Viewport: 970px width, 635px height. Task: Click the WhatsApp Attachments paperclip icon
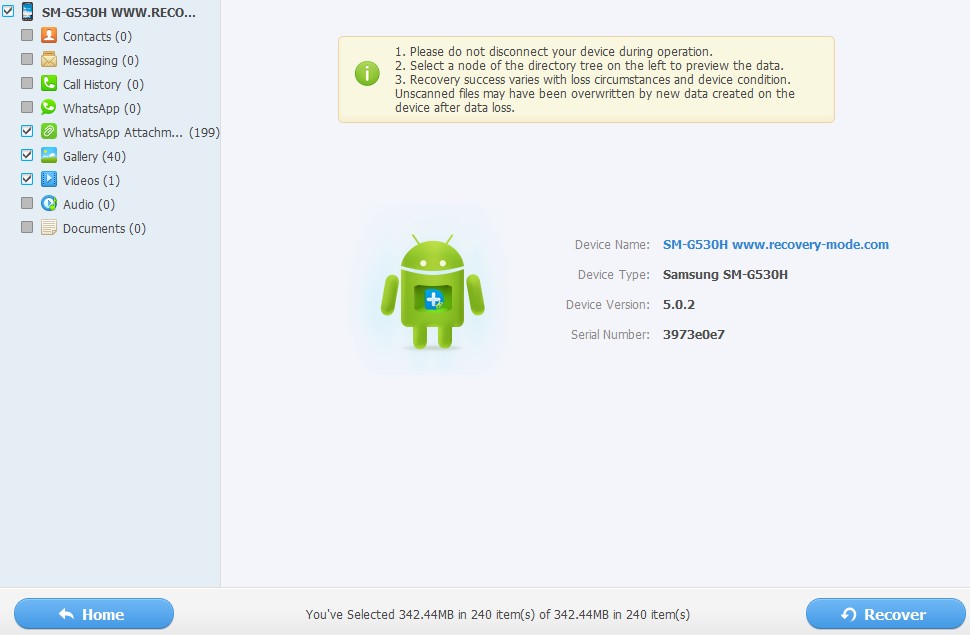[49, 131]
